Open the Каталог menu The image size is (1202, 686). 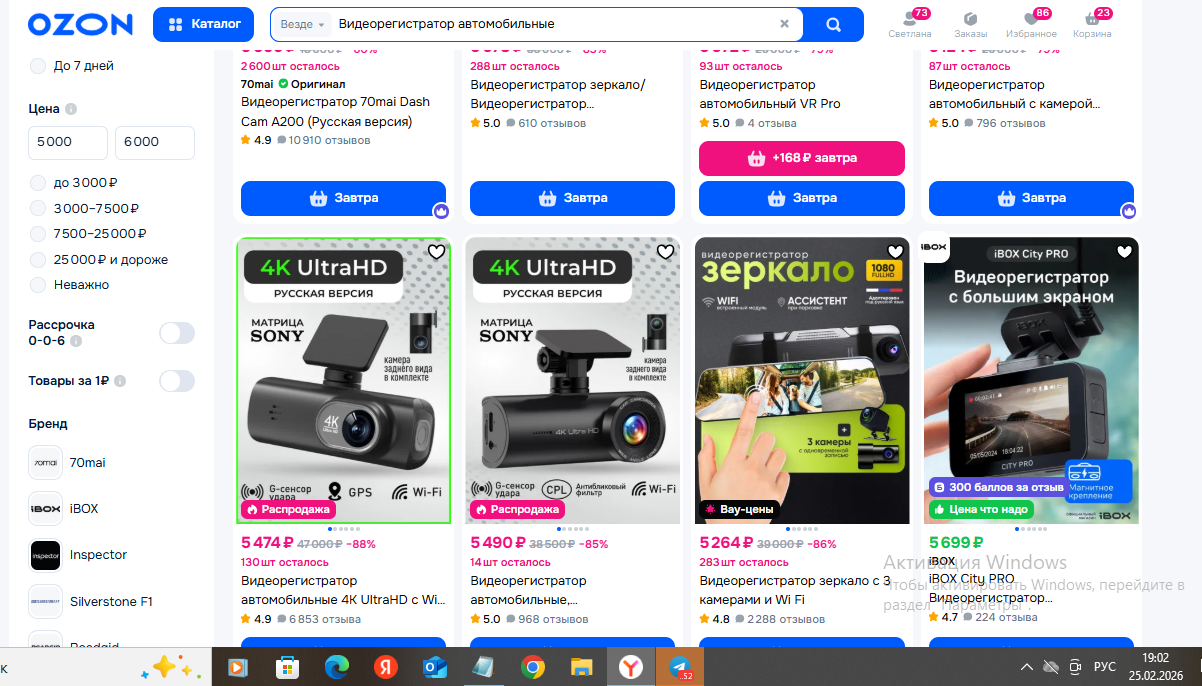click(204, 24)
